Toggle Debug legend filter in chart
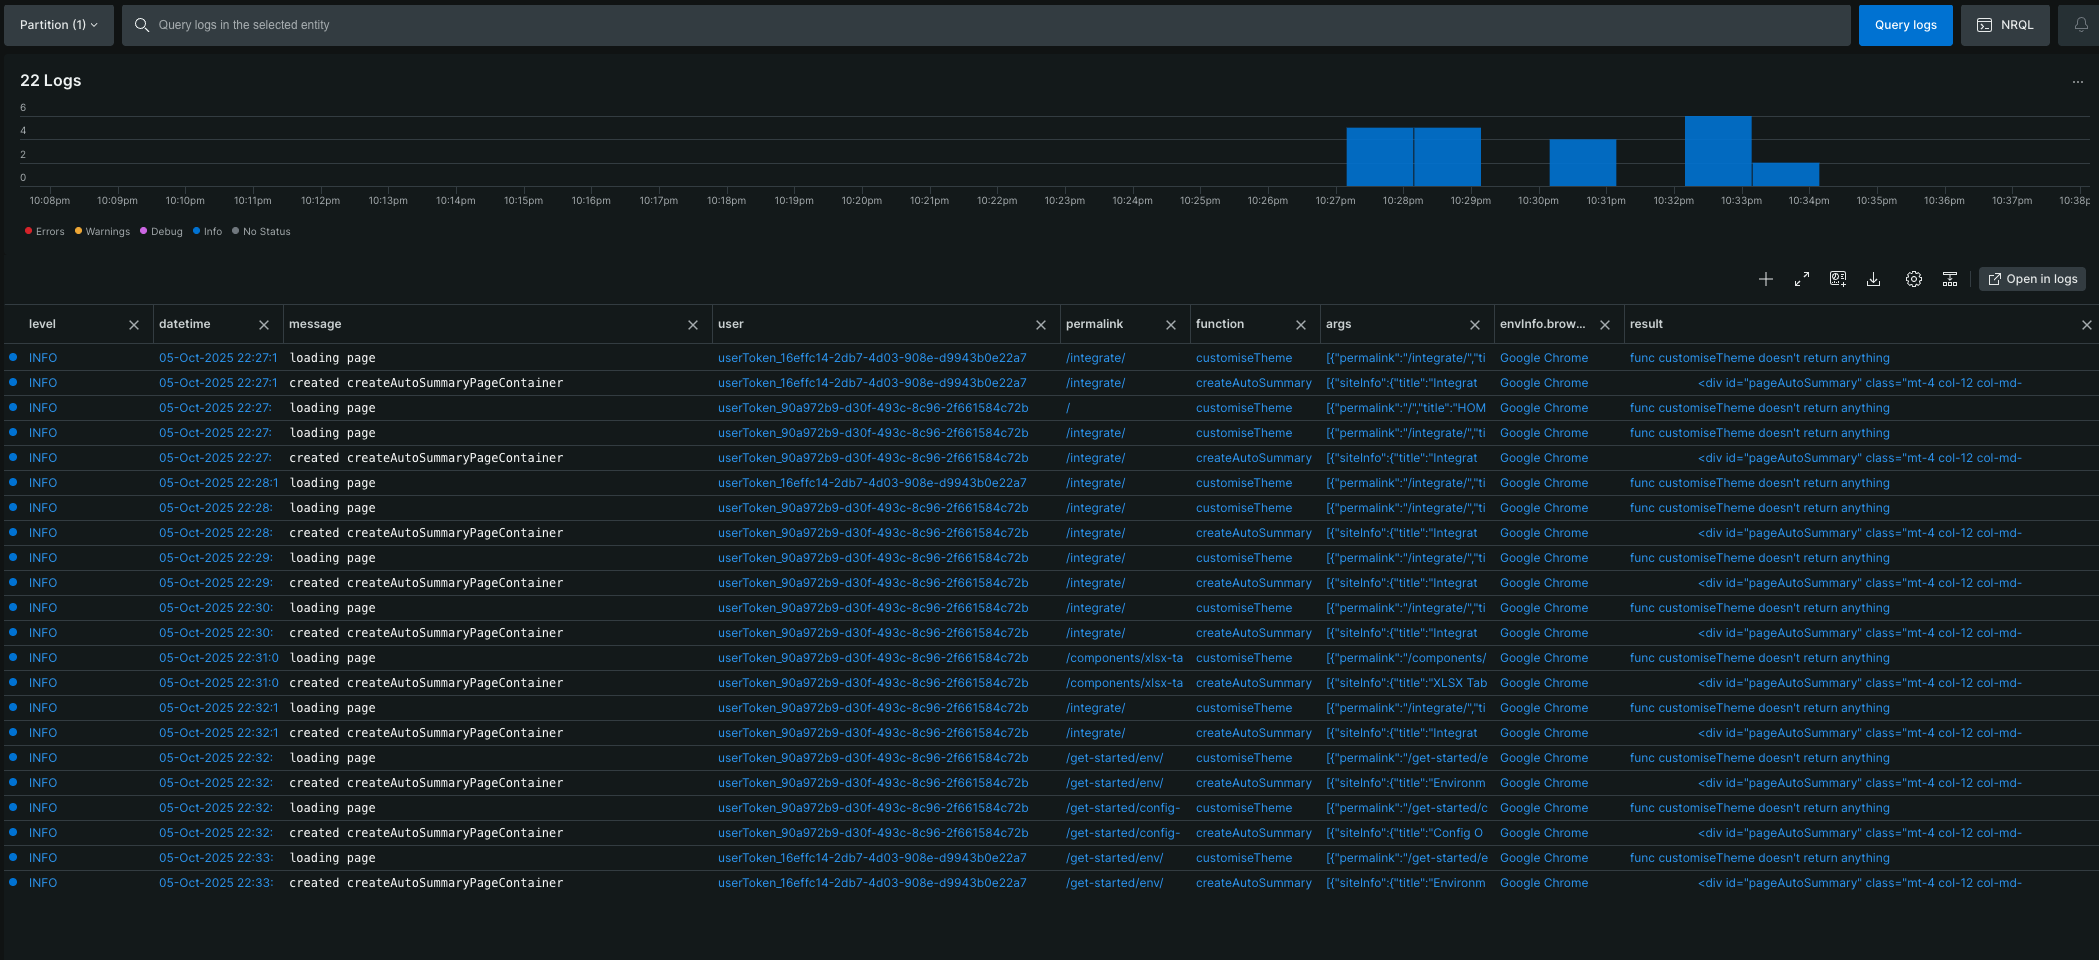 pos(161,232)
